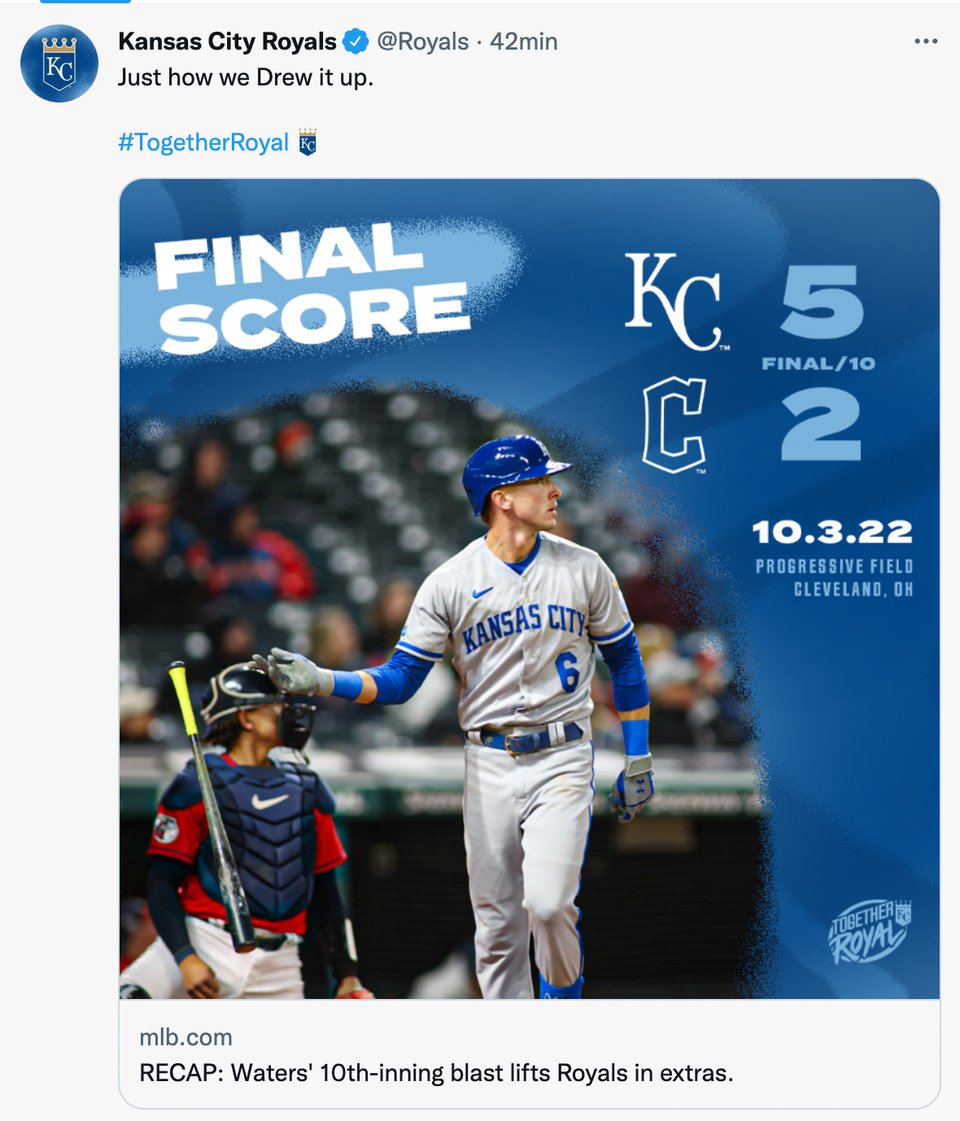Click the KC logo in scoreboard graphic
This screenshot has height=1121, width=960.
pyautogui.click(x=676, y=301)
